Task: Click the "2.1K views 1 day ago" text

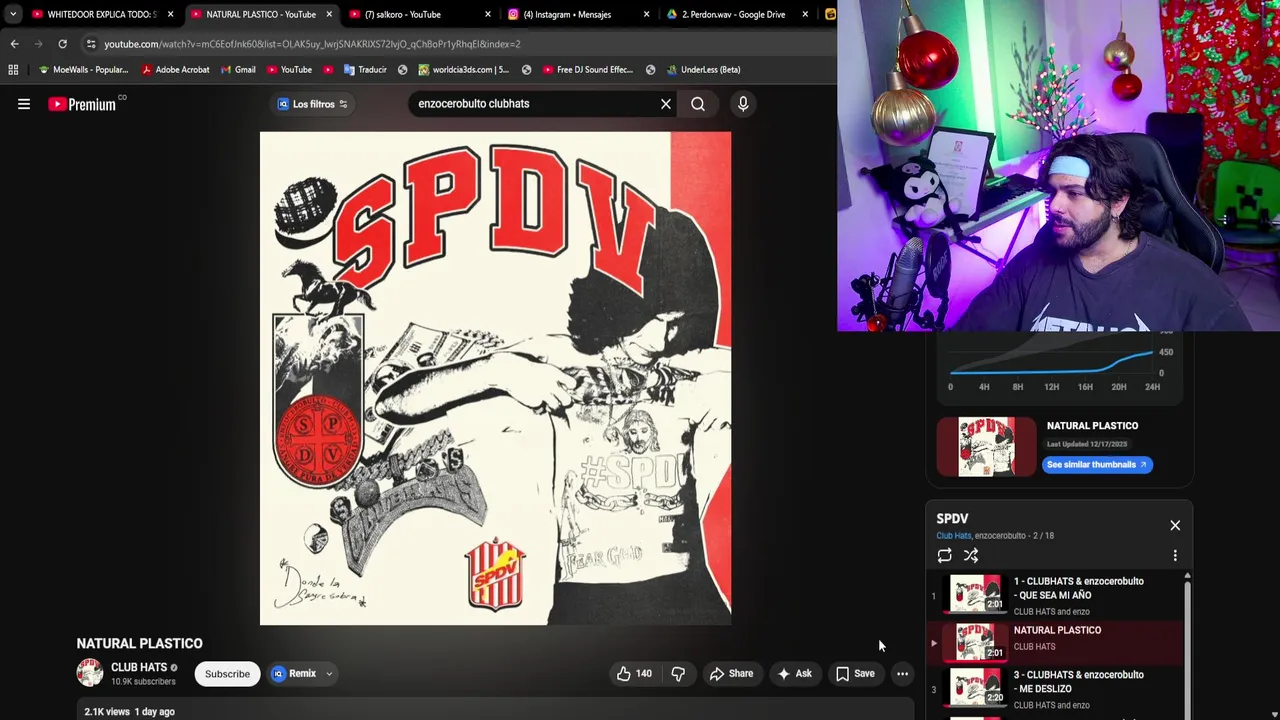Action: click(x=129, y=712)
